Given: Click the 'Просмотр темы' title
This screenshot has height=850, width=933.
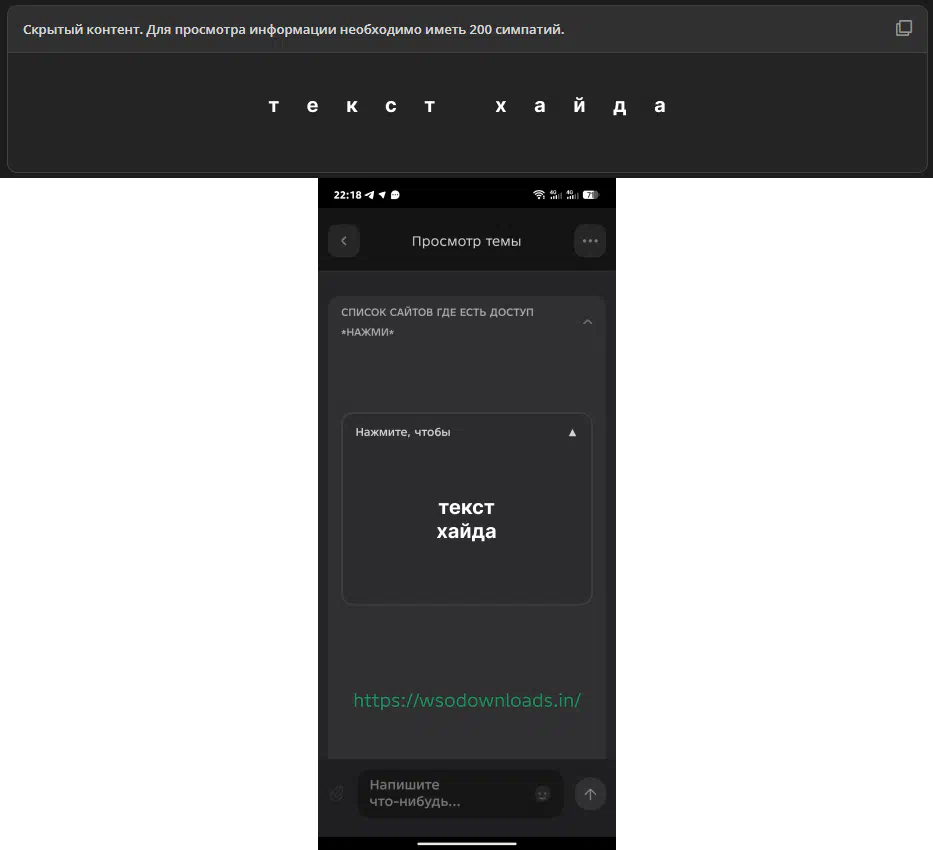Looking at the screenshot, I should (x=466, y=241).
